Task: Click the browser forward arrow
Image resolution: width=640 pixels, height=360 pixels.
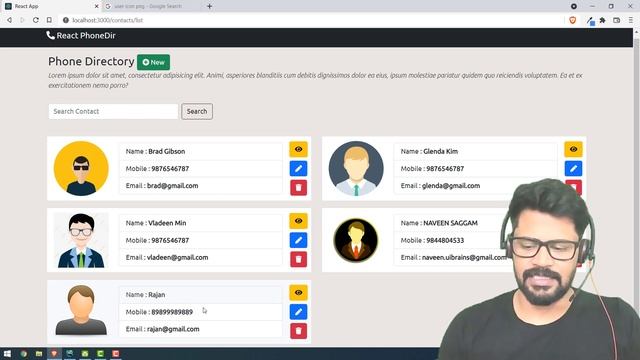Action: (x=22, y=20)
